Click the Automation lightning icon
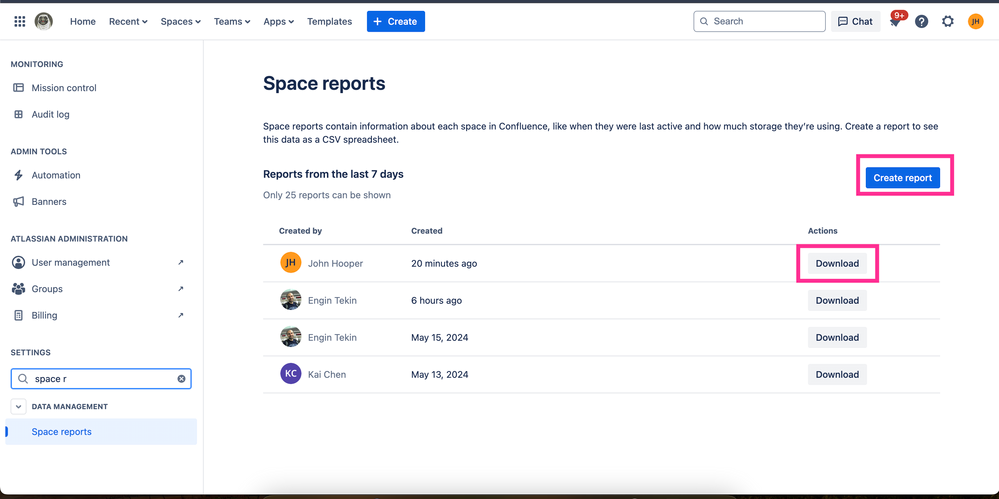 [x=18, y=175]
